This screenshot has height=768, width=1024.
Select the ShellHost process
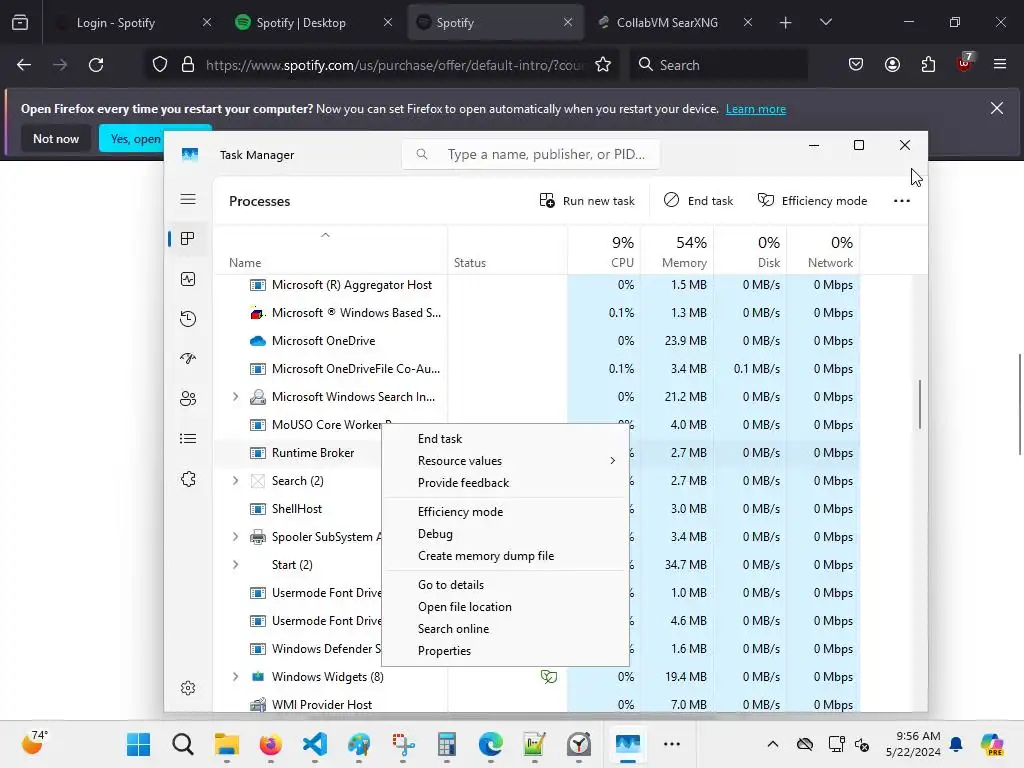(298, 509)
